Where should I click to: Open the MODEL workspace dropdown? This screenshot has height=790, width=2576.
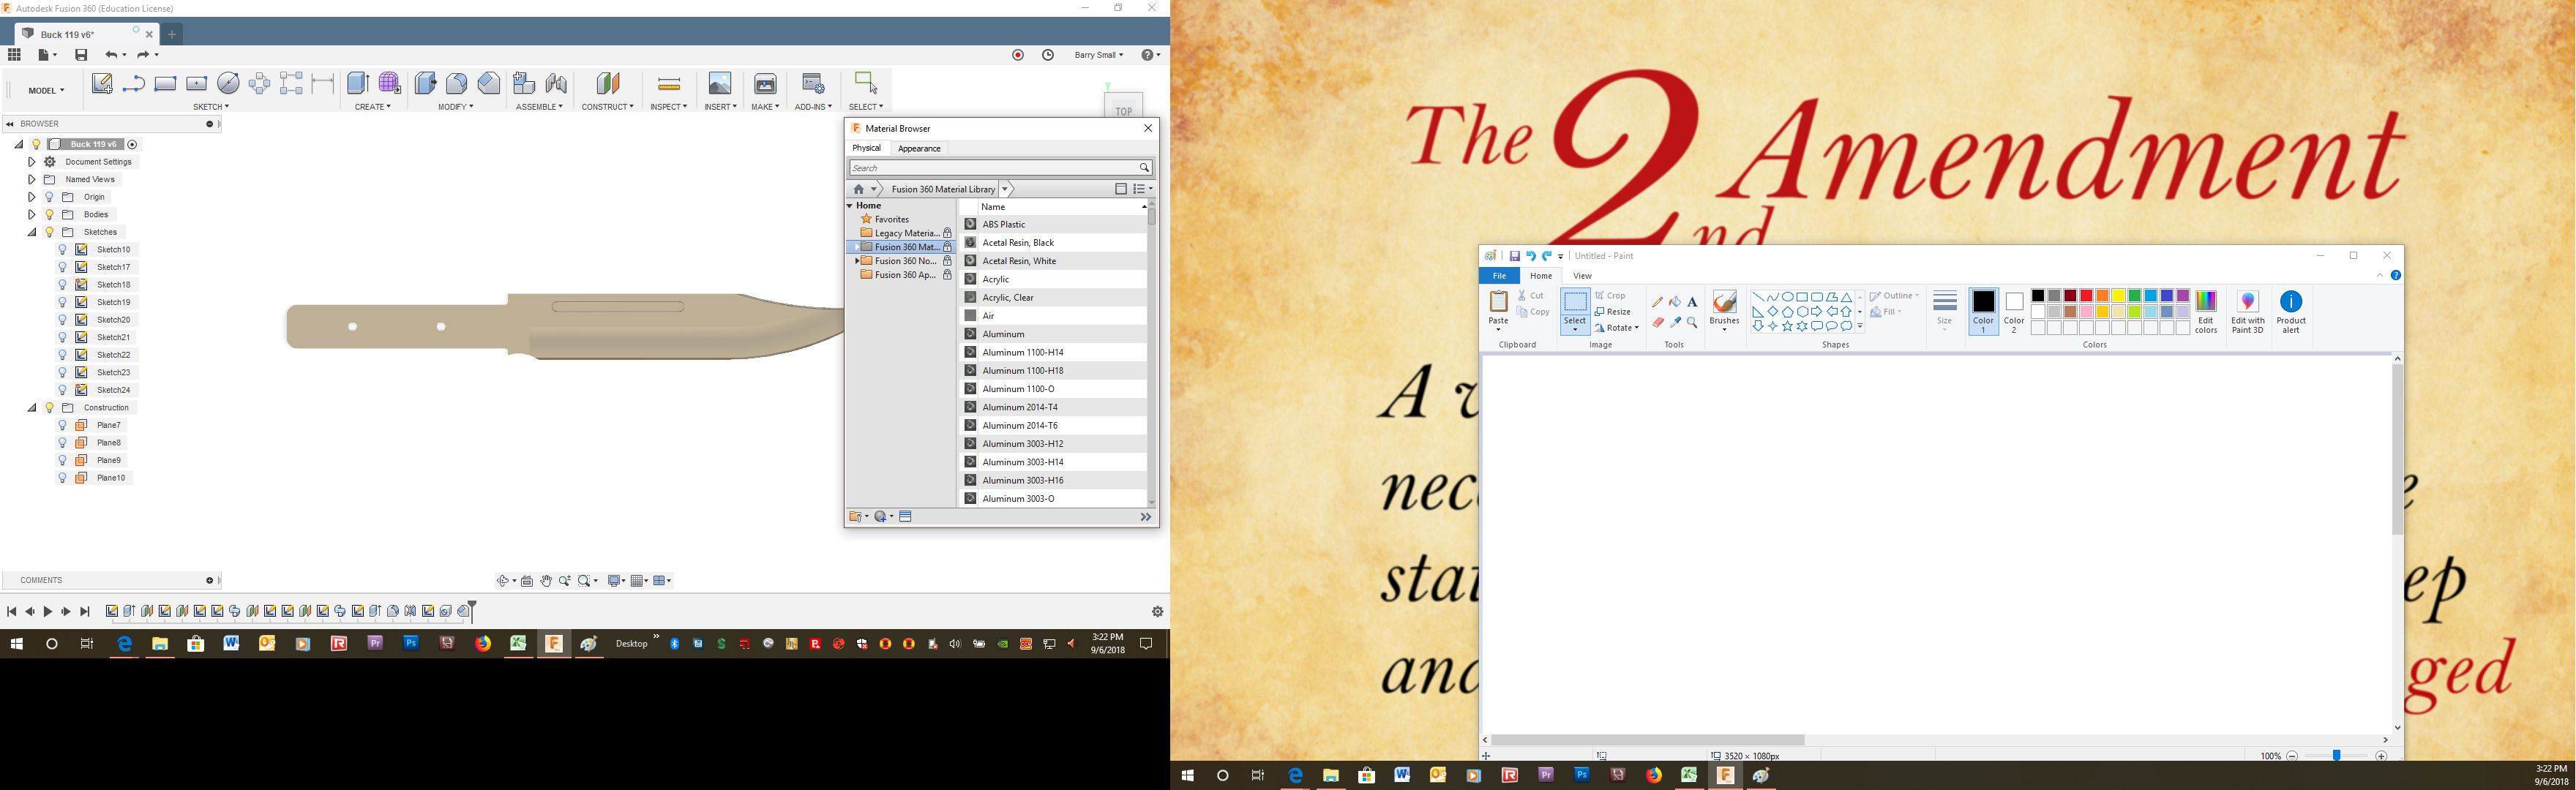[x=46, y=91]
